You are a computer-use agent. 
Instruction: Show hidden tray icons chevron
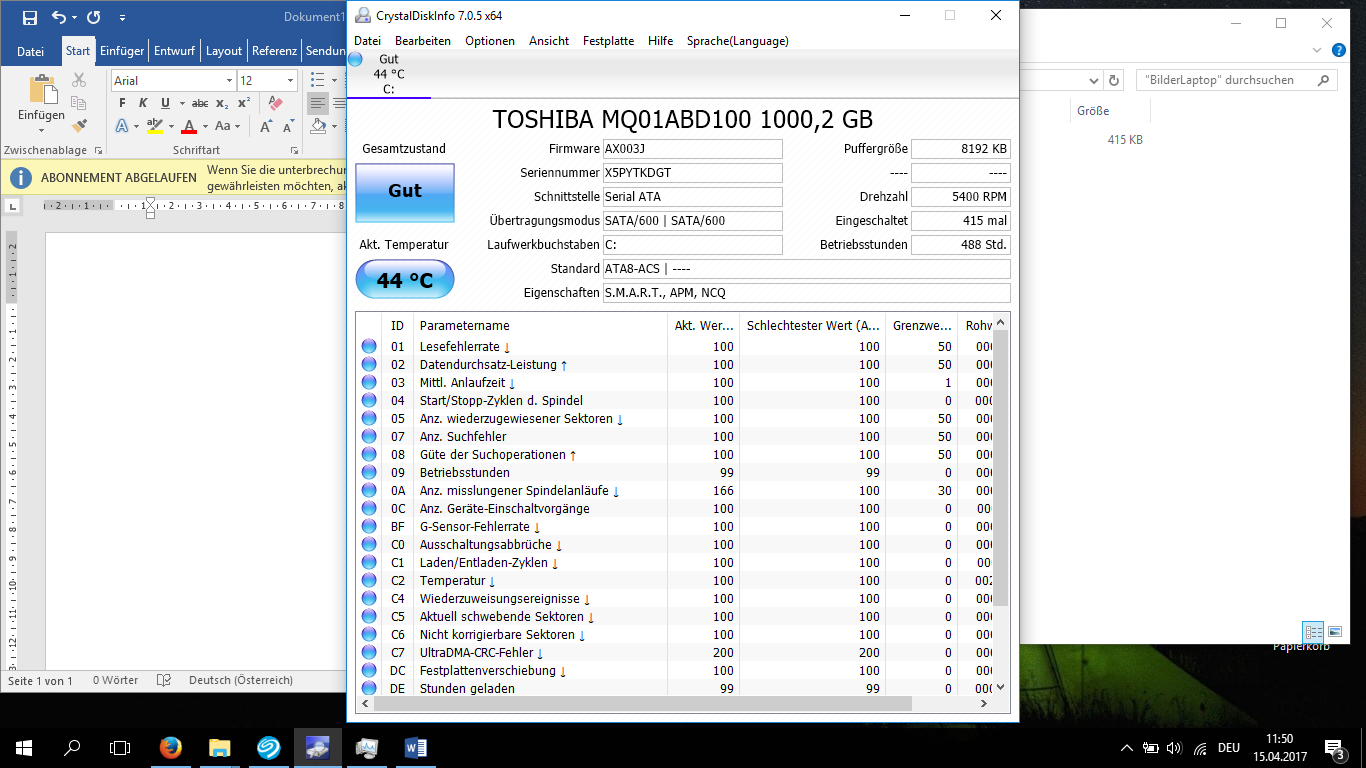pyautogui.click(x=1127, y=748)
